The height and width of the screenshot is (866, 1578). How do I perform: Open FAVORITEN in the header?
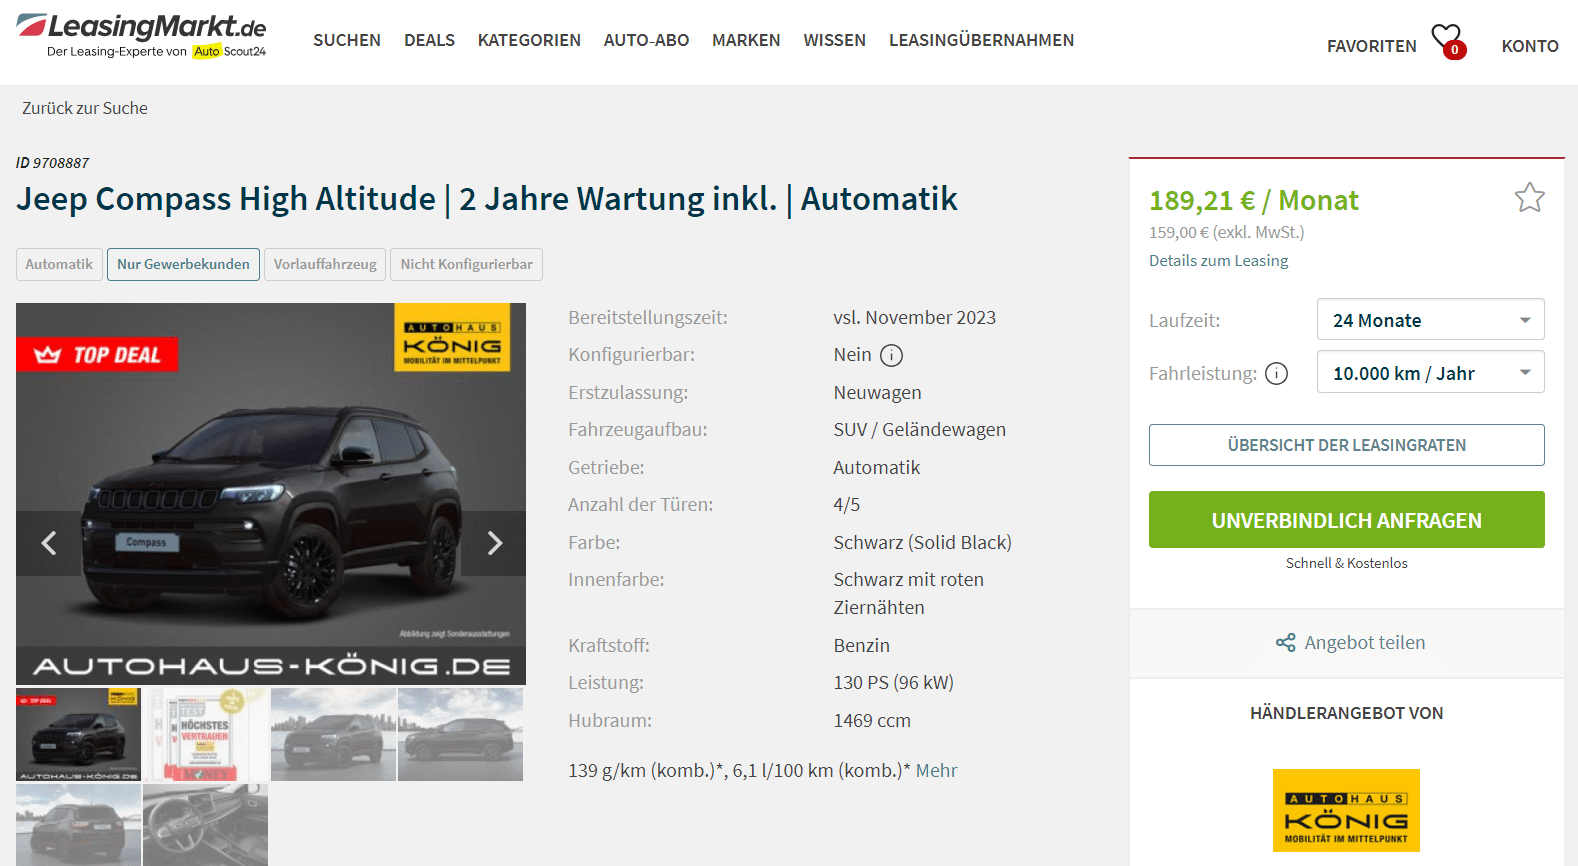point(1371,46)
